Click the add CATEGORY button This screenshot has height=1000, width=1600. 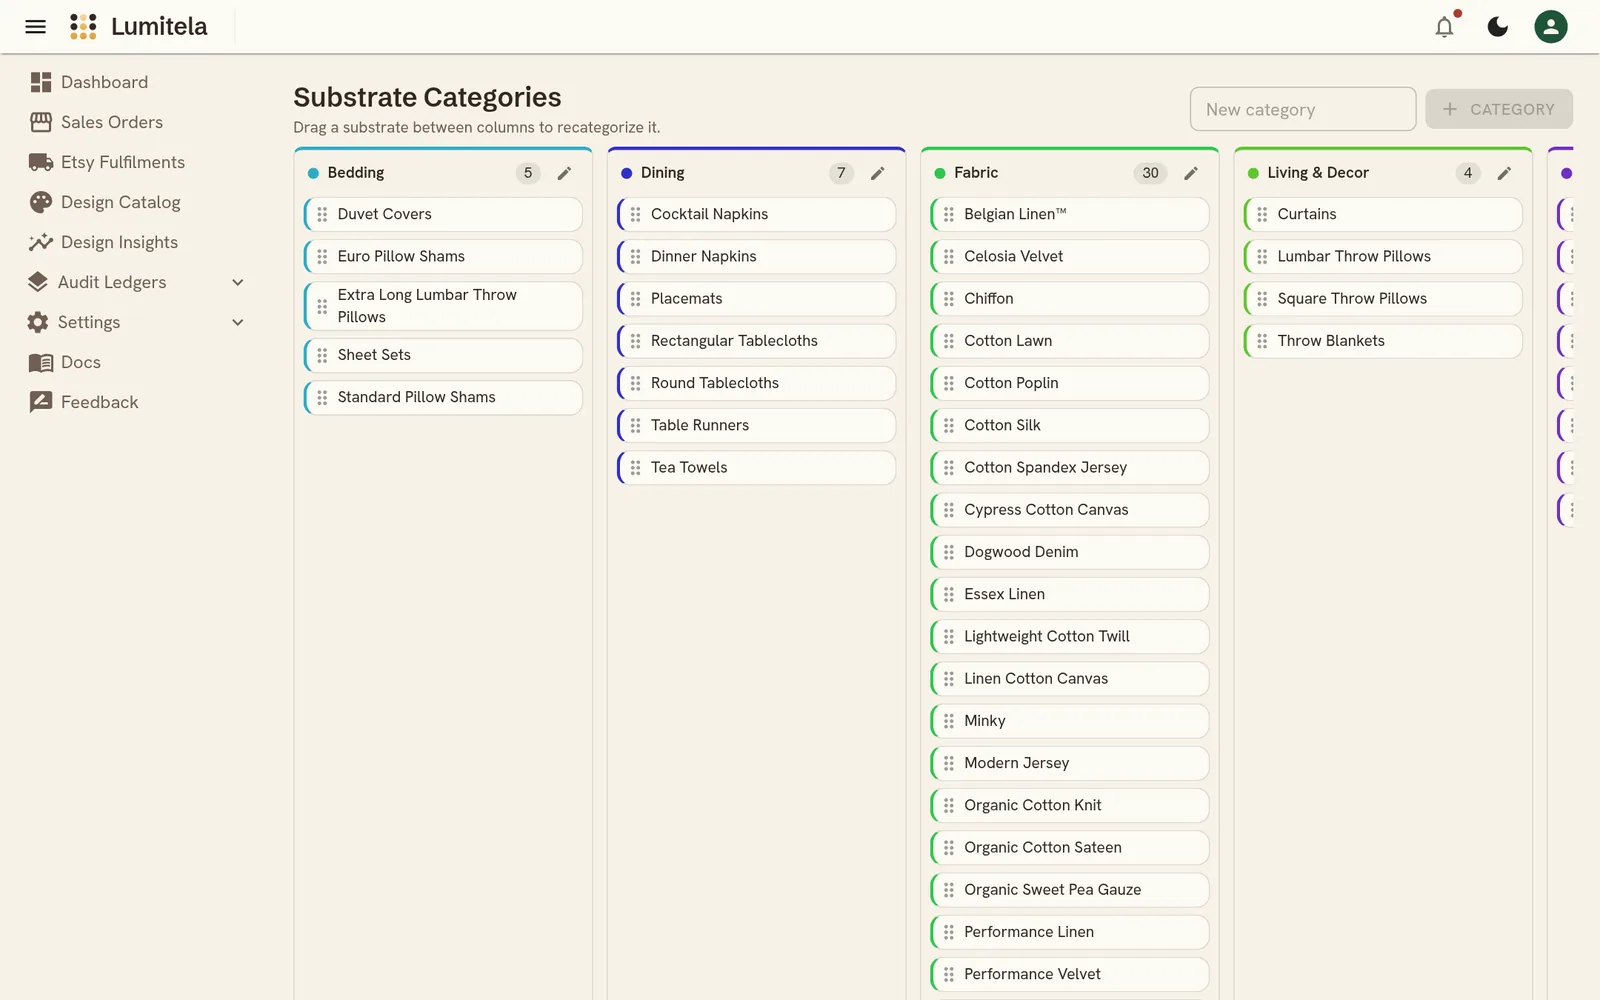1499,109
